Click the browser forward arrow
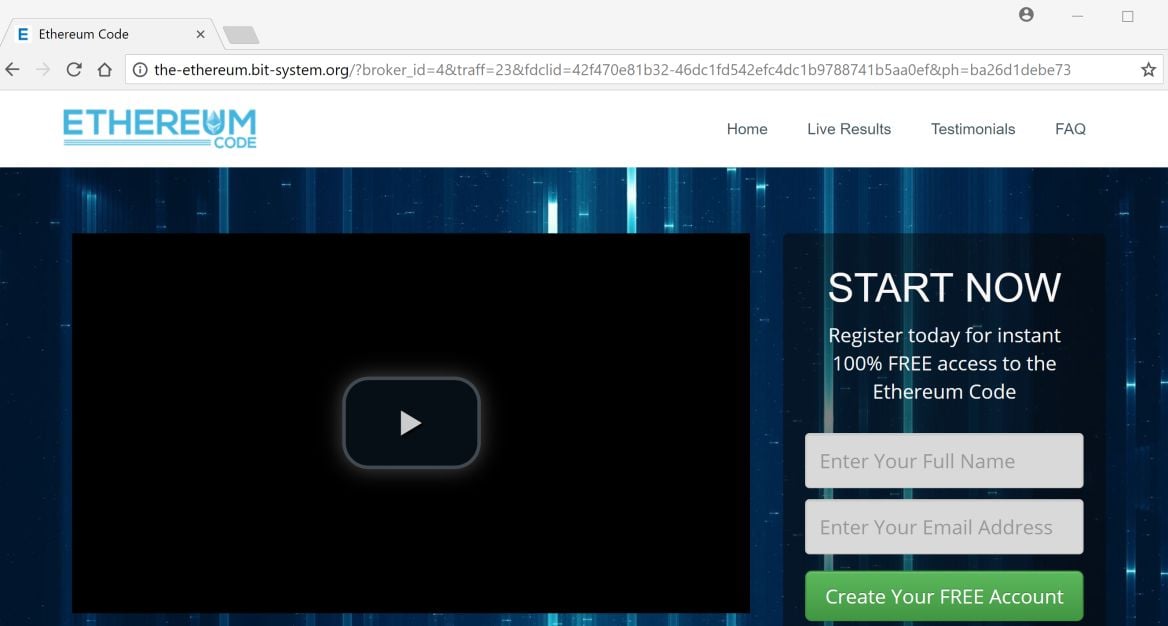 [42, 69]
